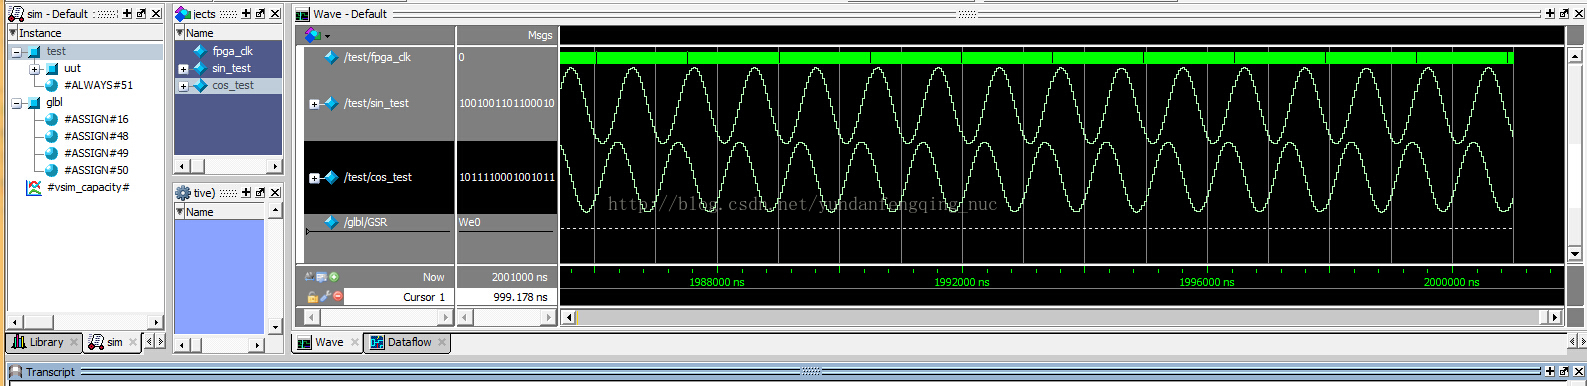Image resolution: width=1587 pixels, height=386 pixels.
Task: Click the 2000000 ns timeline label
Action: point(1451,283)
